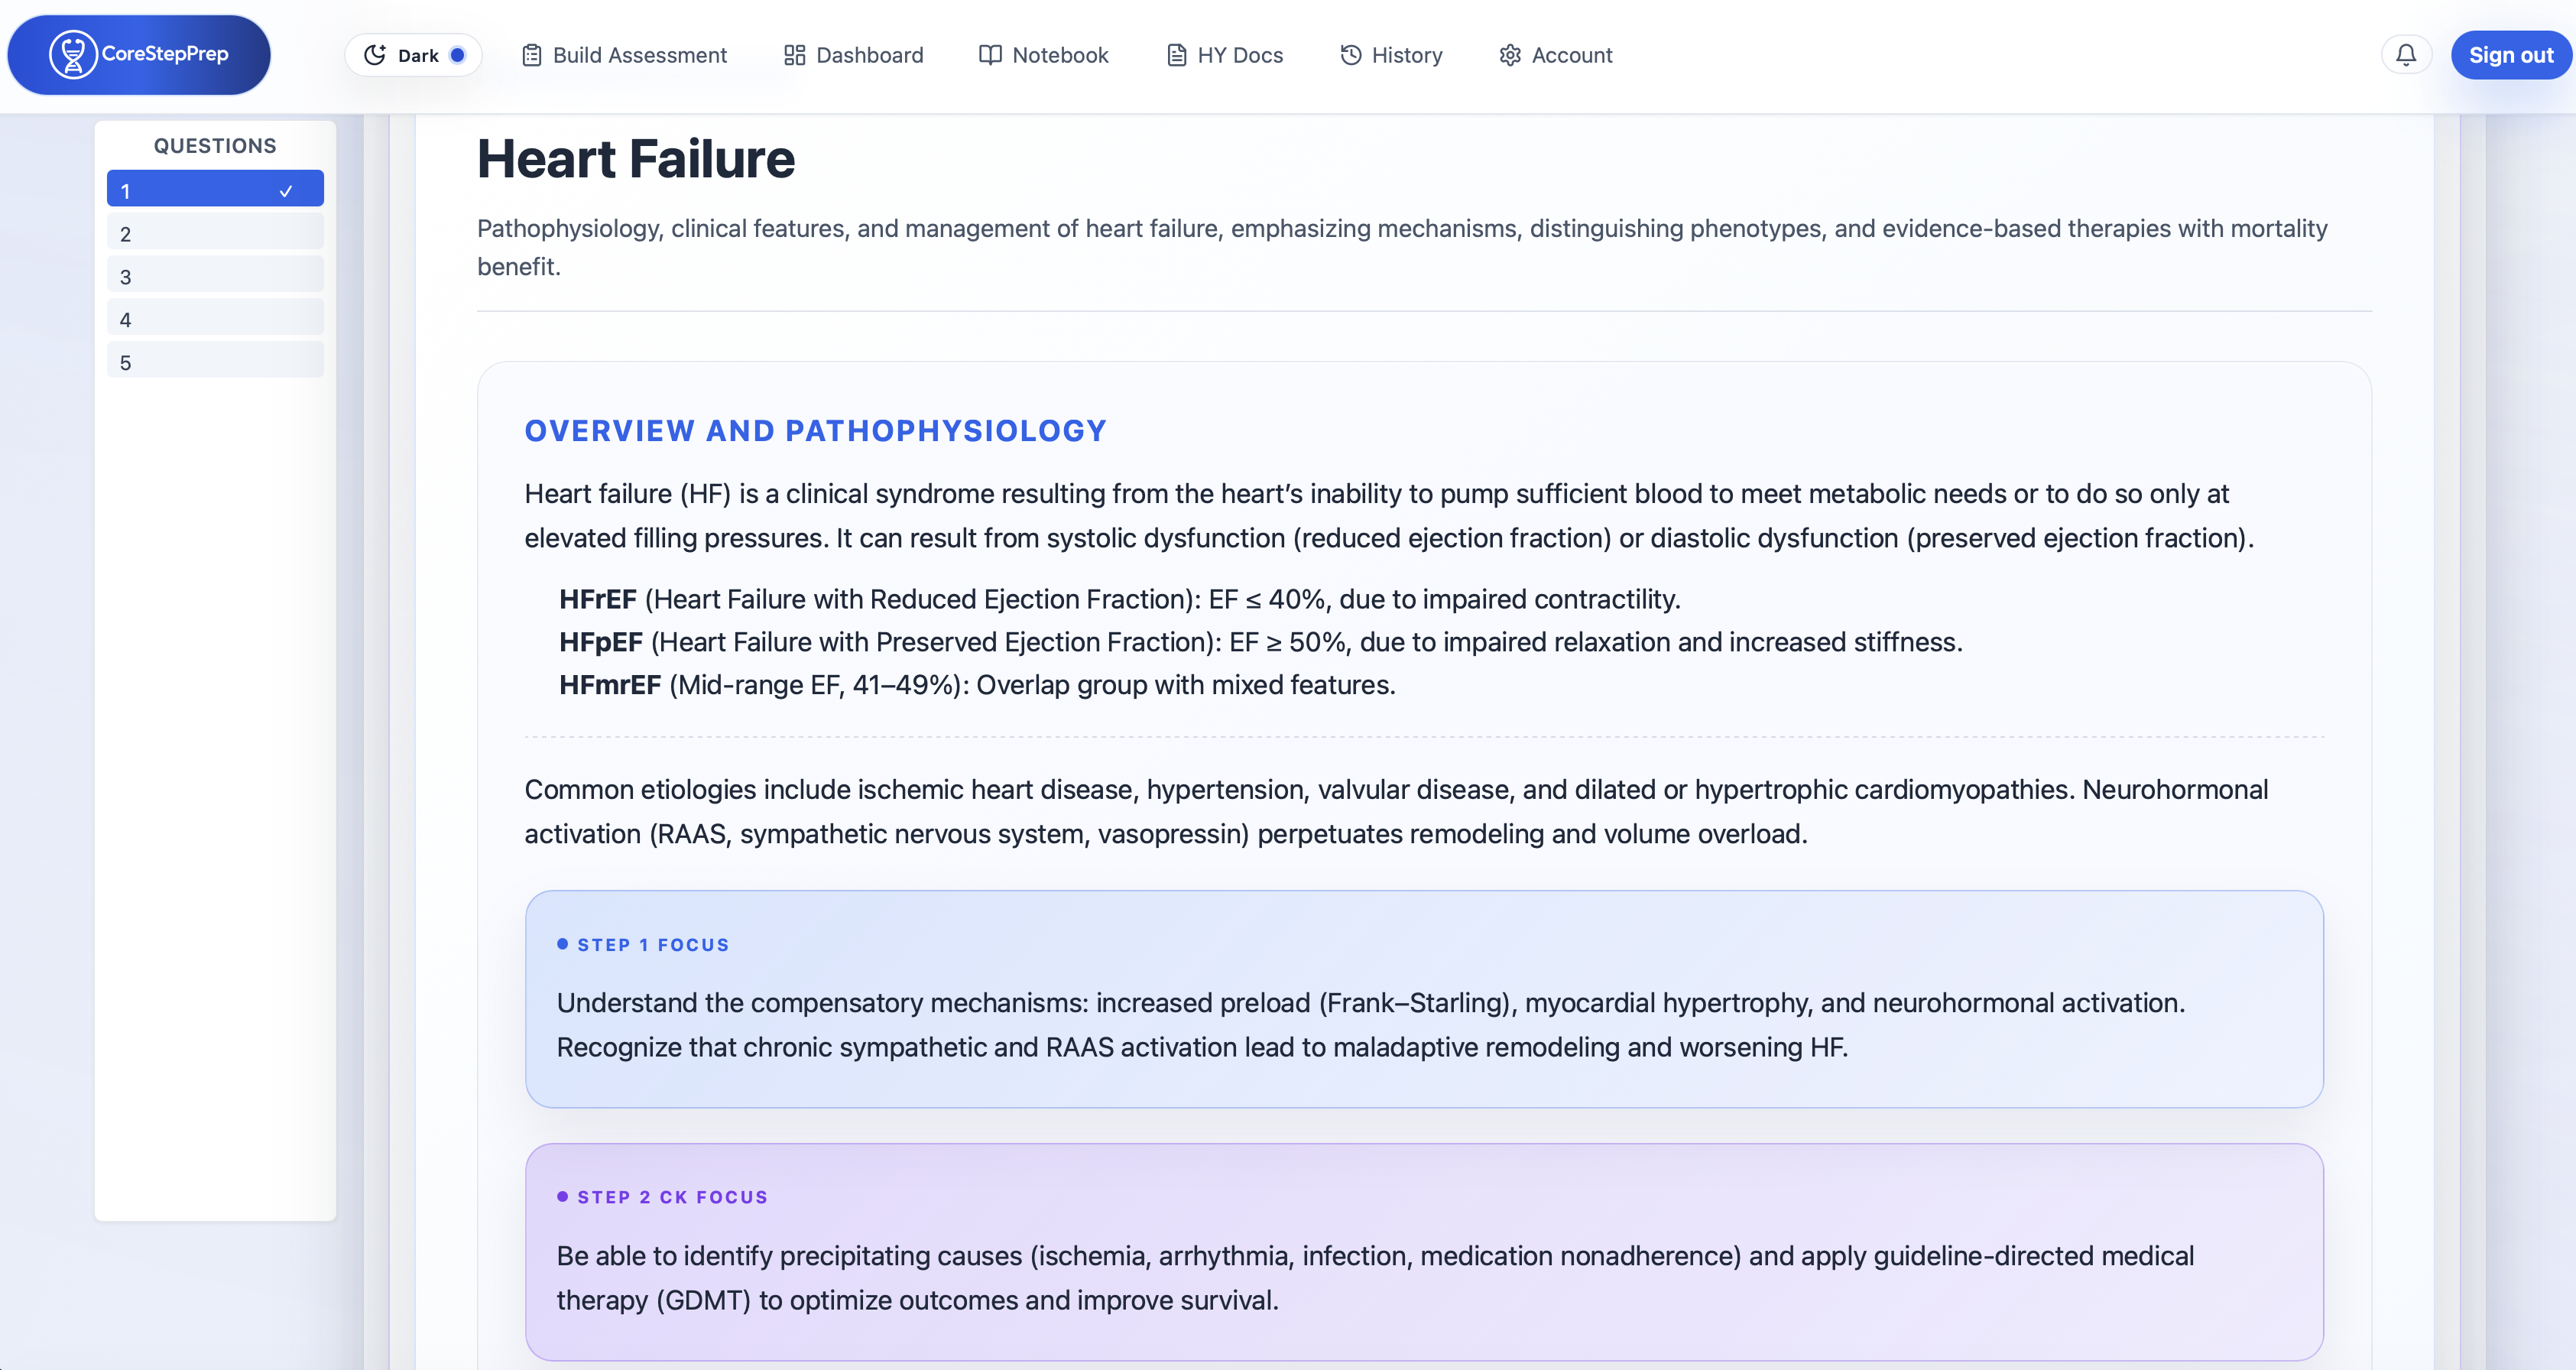This screenshot has width=2576, height=1370.
Task: Click the Build Assessment clipboard icon
Action: click(x=532, y=55)
